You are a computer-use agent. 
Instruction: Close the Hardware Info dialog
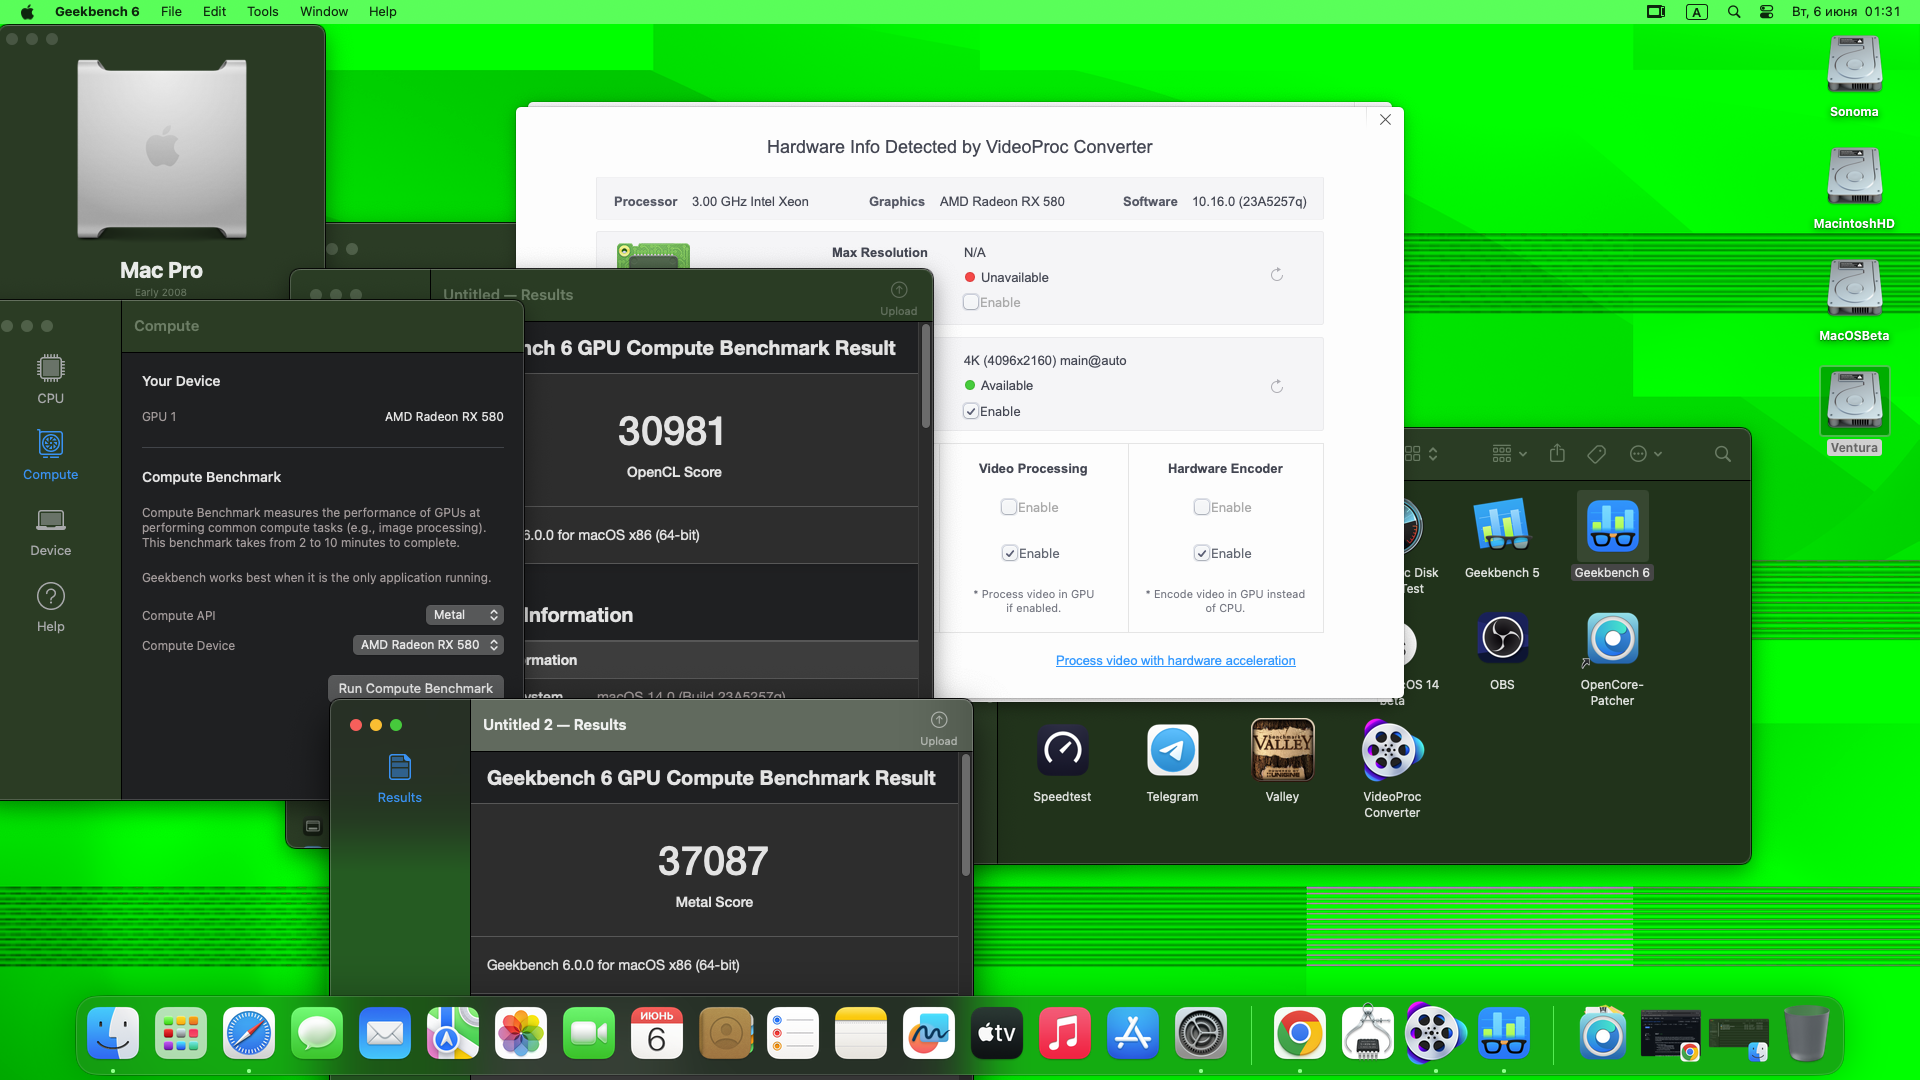(x=1385, y=120)
